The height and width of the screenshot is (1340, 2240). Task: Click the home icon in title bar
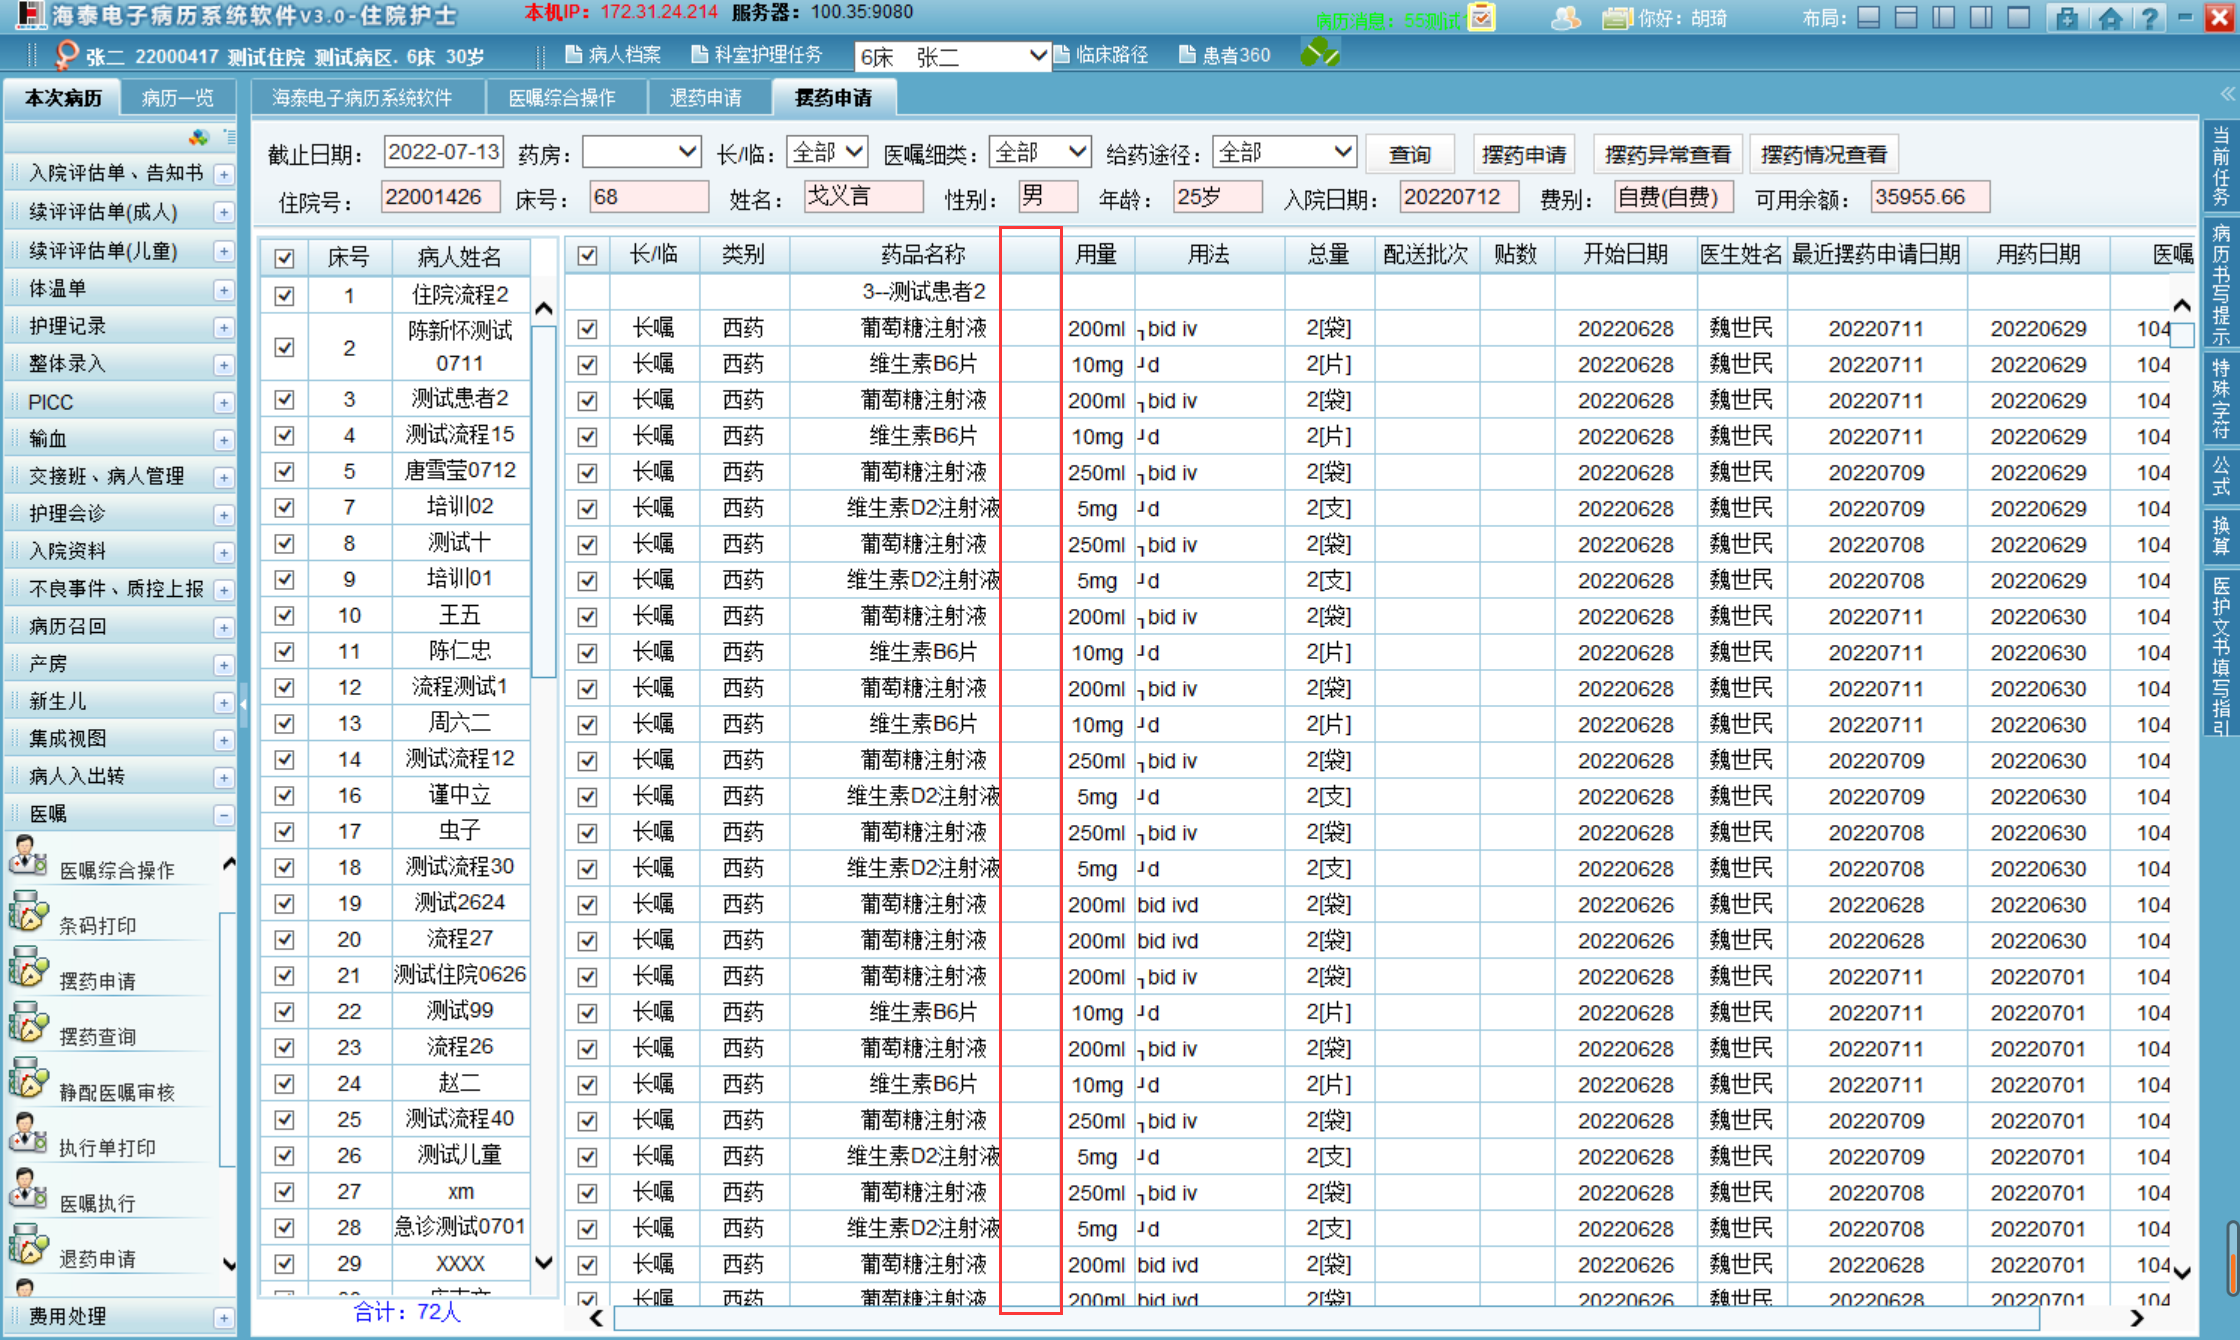click(2110, 18)
